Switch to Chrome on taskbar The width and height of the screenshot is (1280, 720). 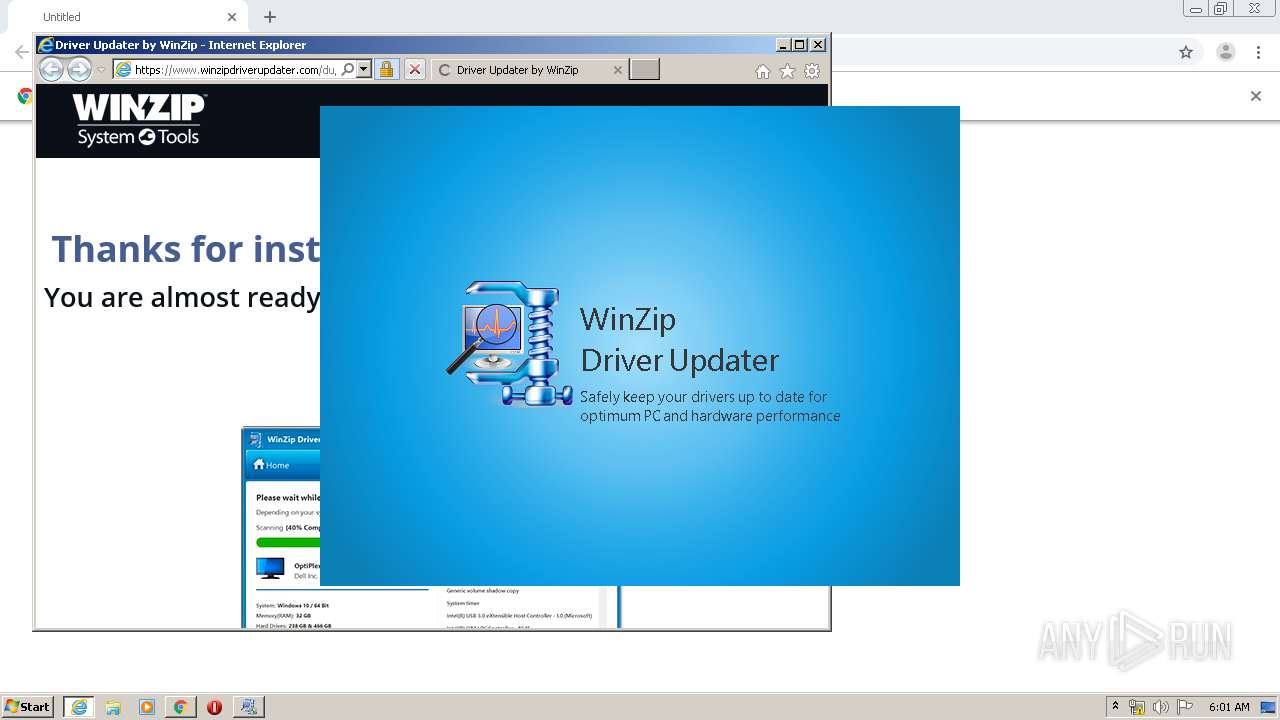180,707
